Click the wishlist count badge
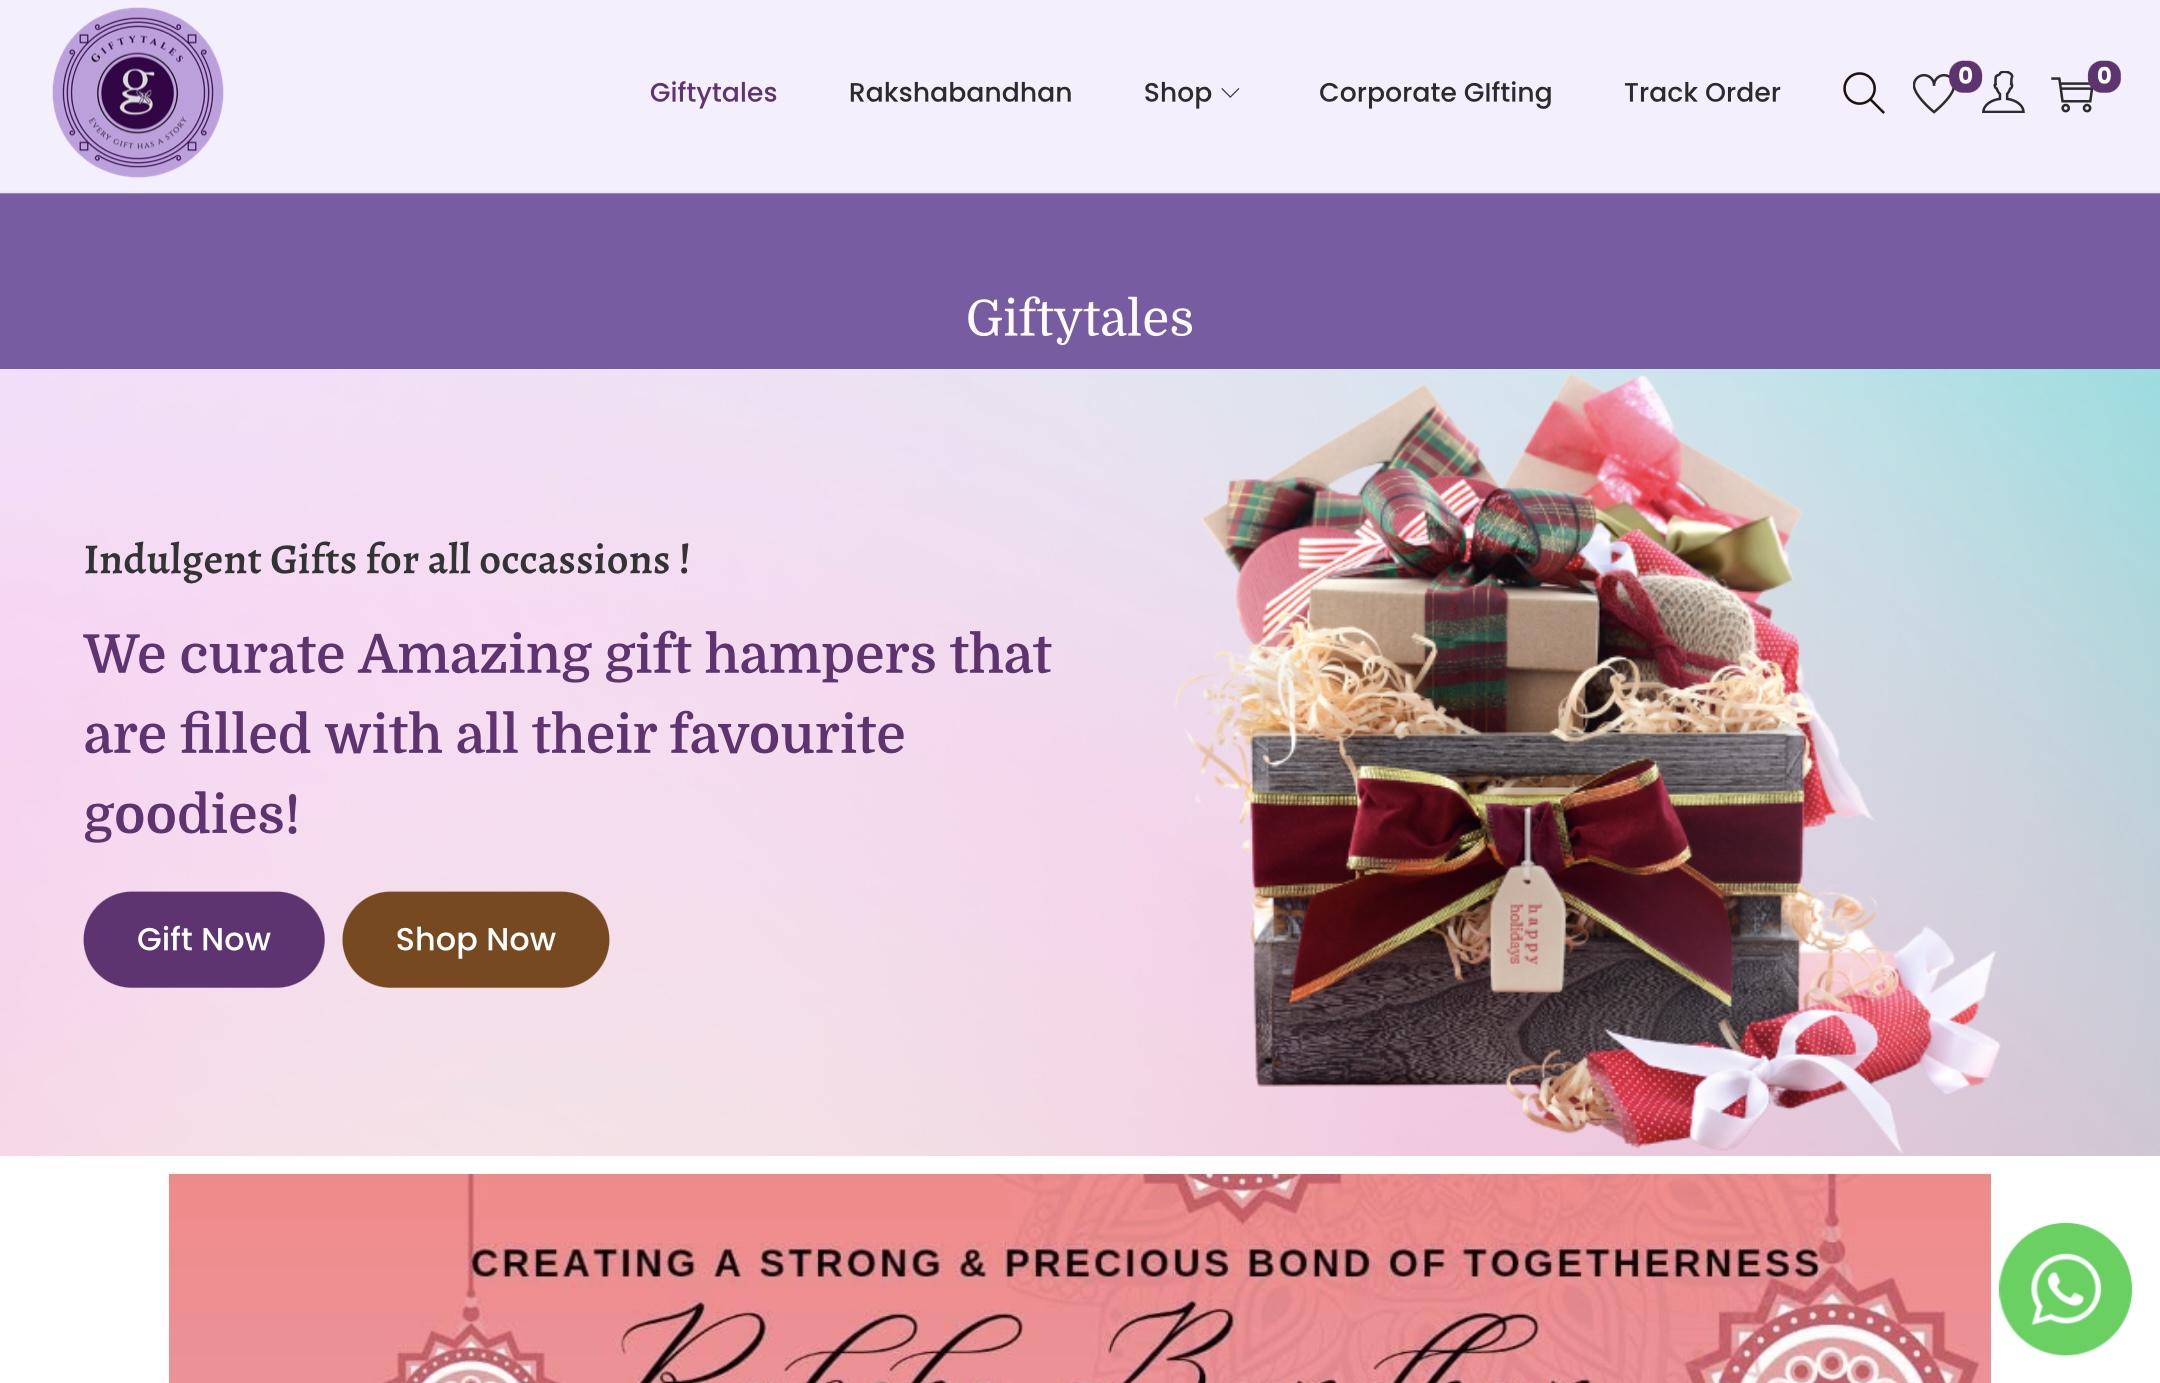This screenshot has height=1383, width=2160. pyautogui.click(x=1965, y=76)
